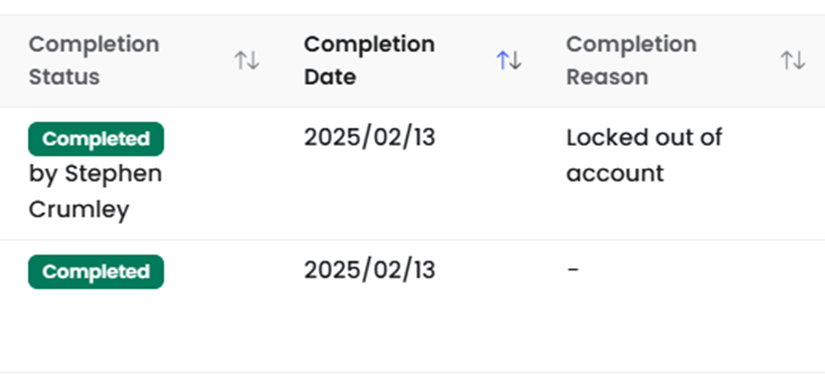Screen dimensions: 825x375
Task: Click the Locked out of account reason
Action: coord(645,156)
